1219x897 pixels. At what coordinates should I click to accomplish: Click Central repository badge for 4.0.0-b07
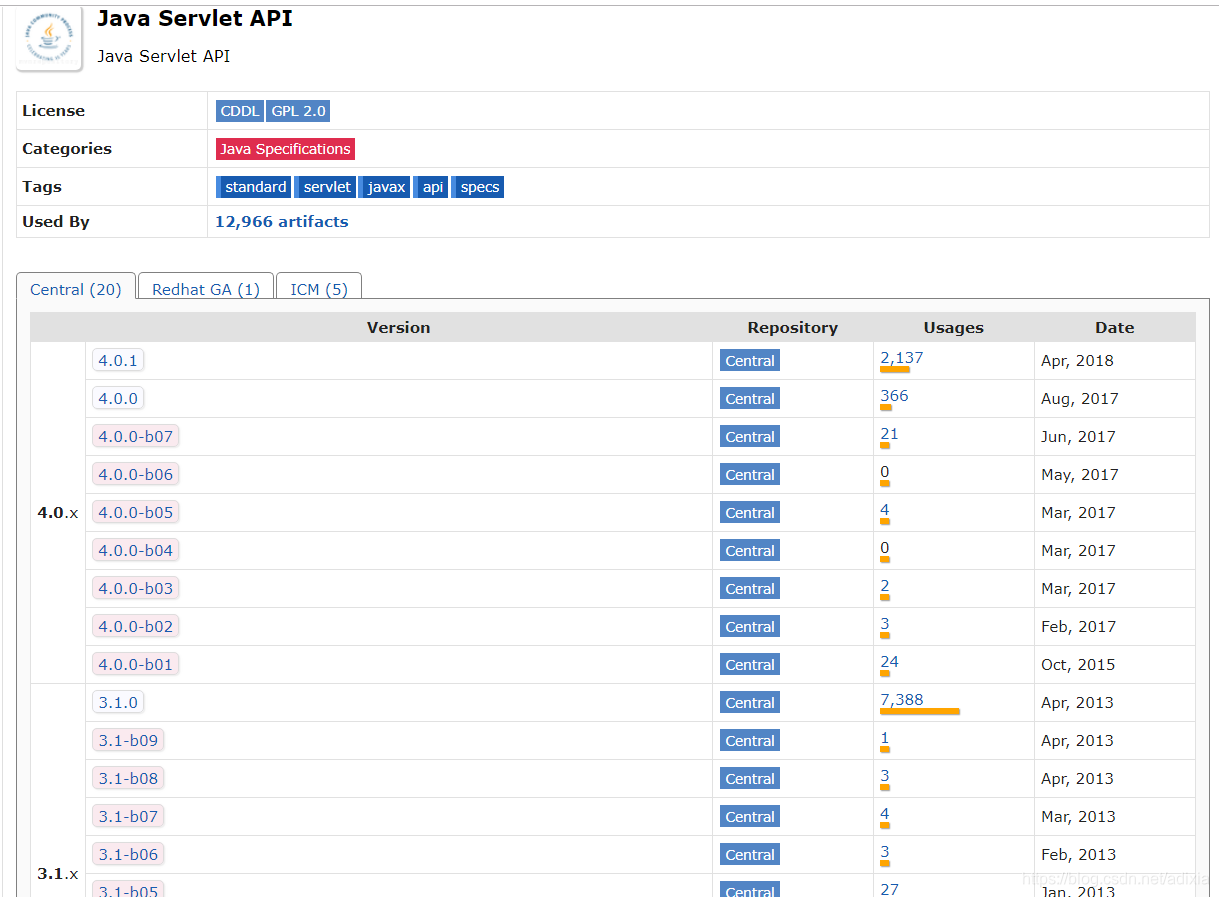point(750,437)
